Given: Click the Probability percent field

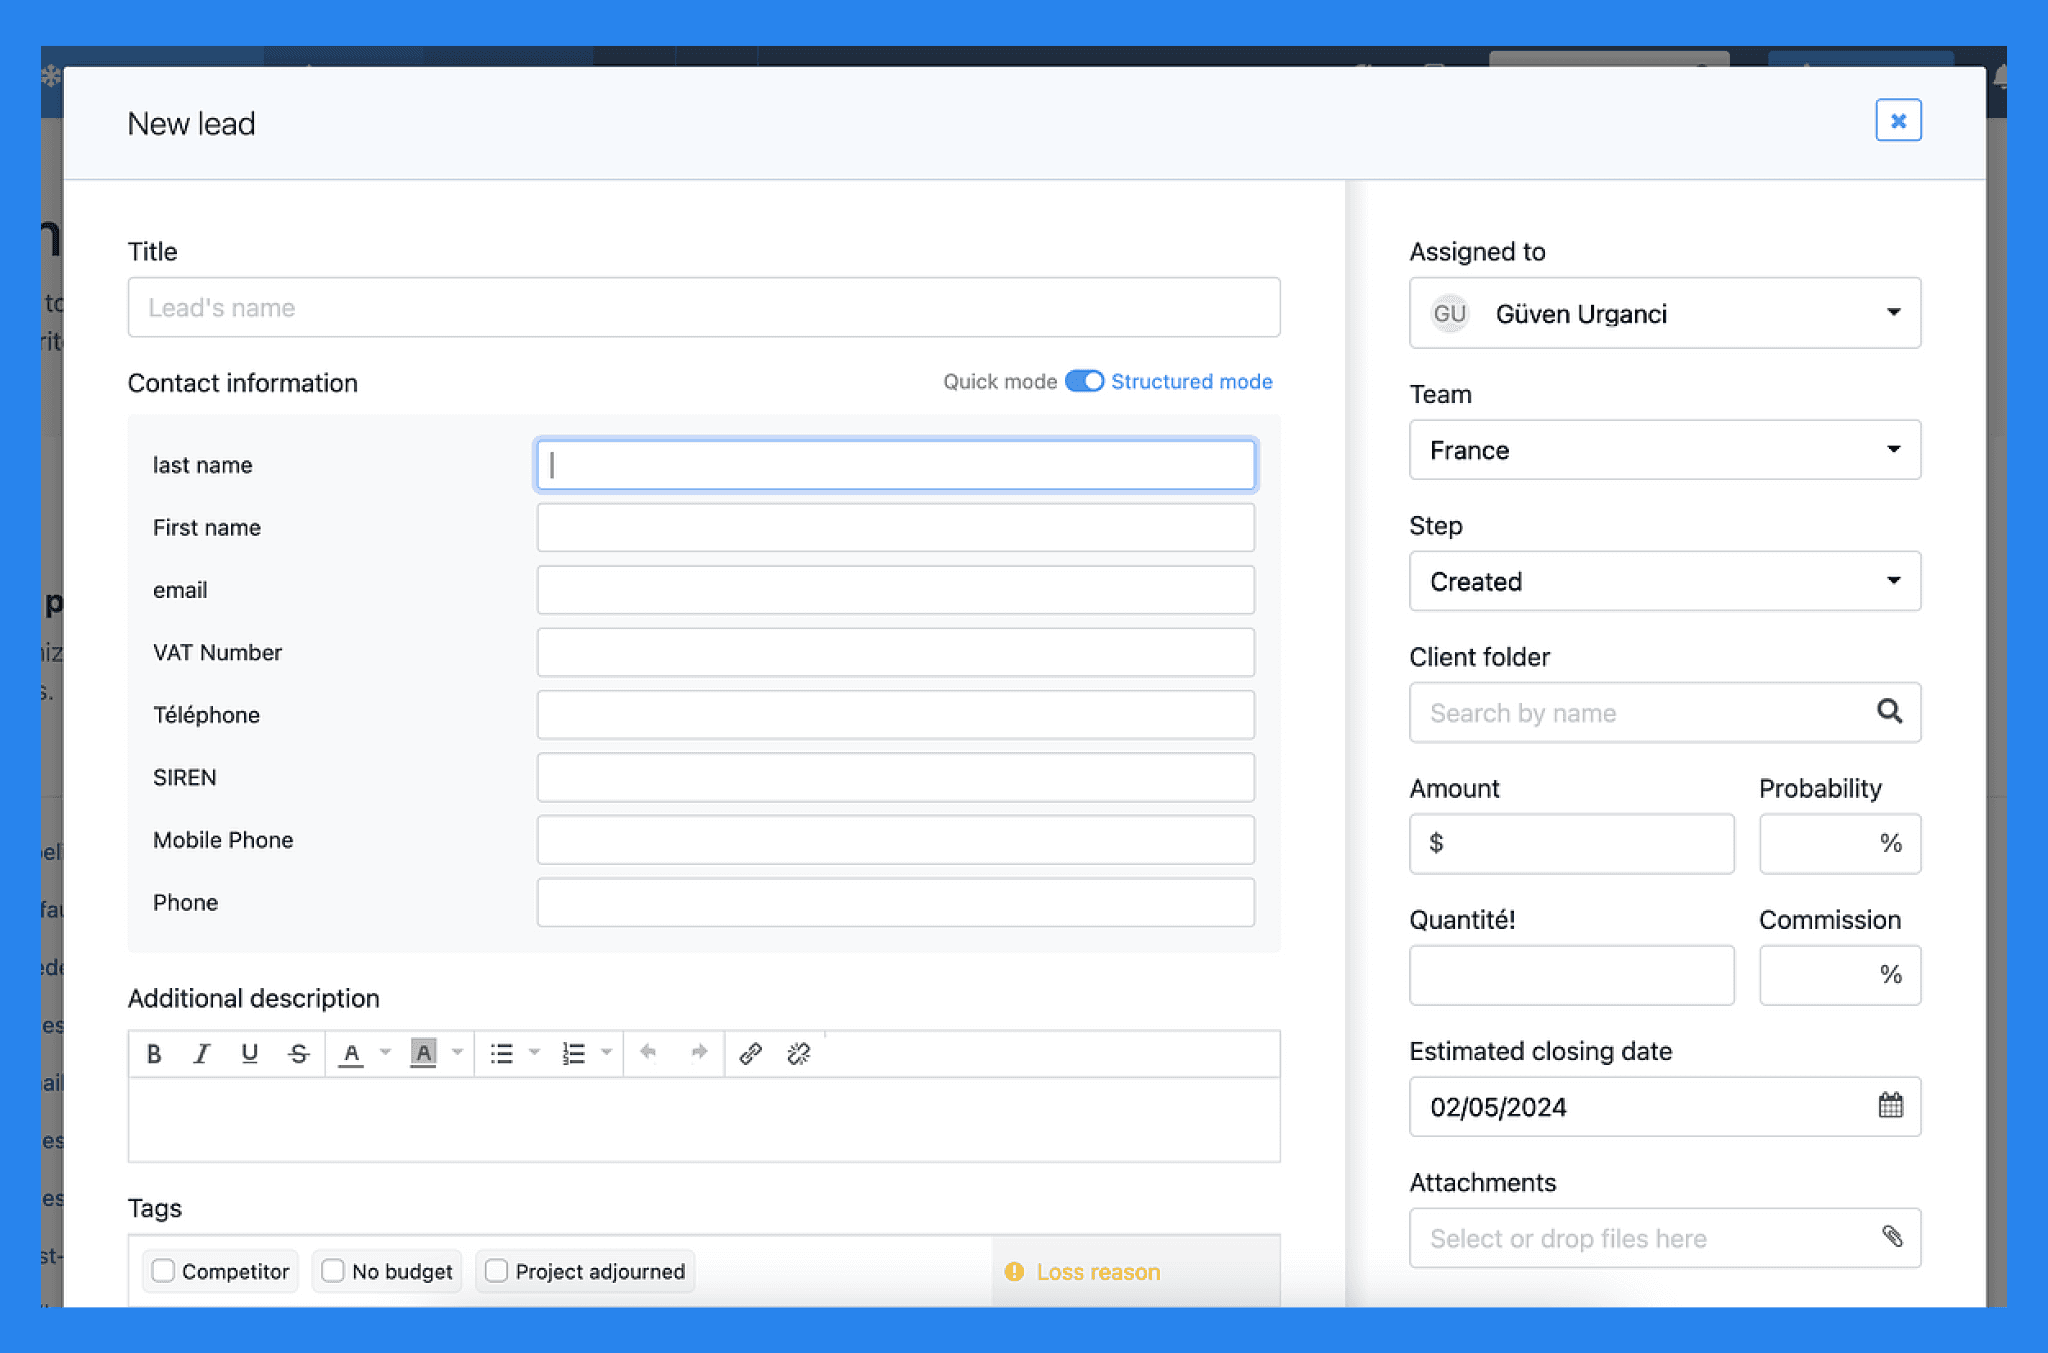Looking at the screenshot, I should point(1840,843).
